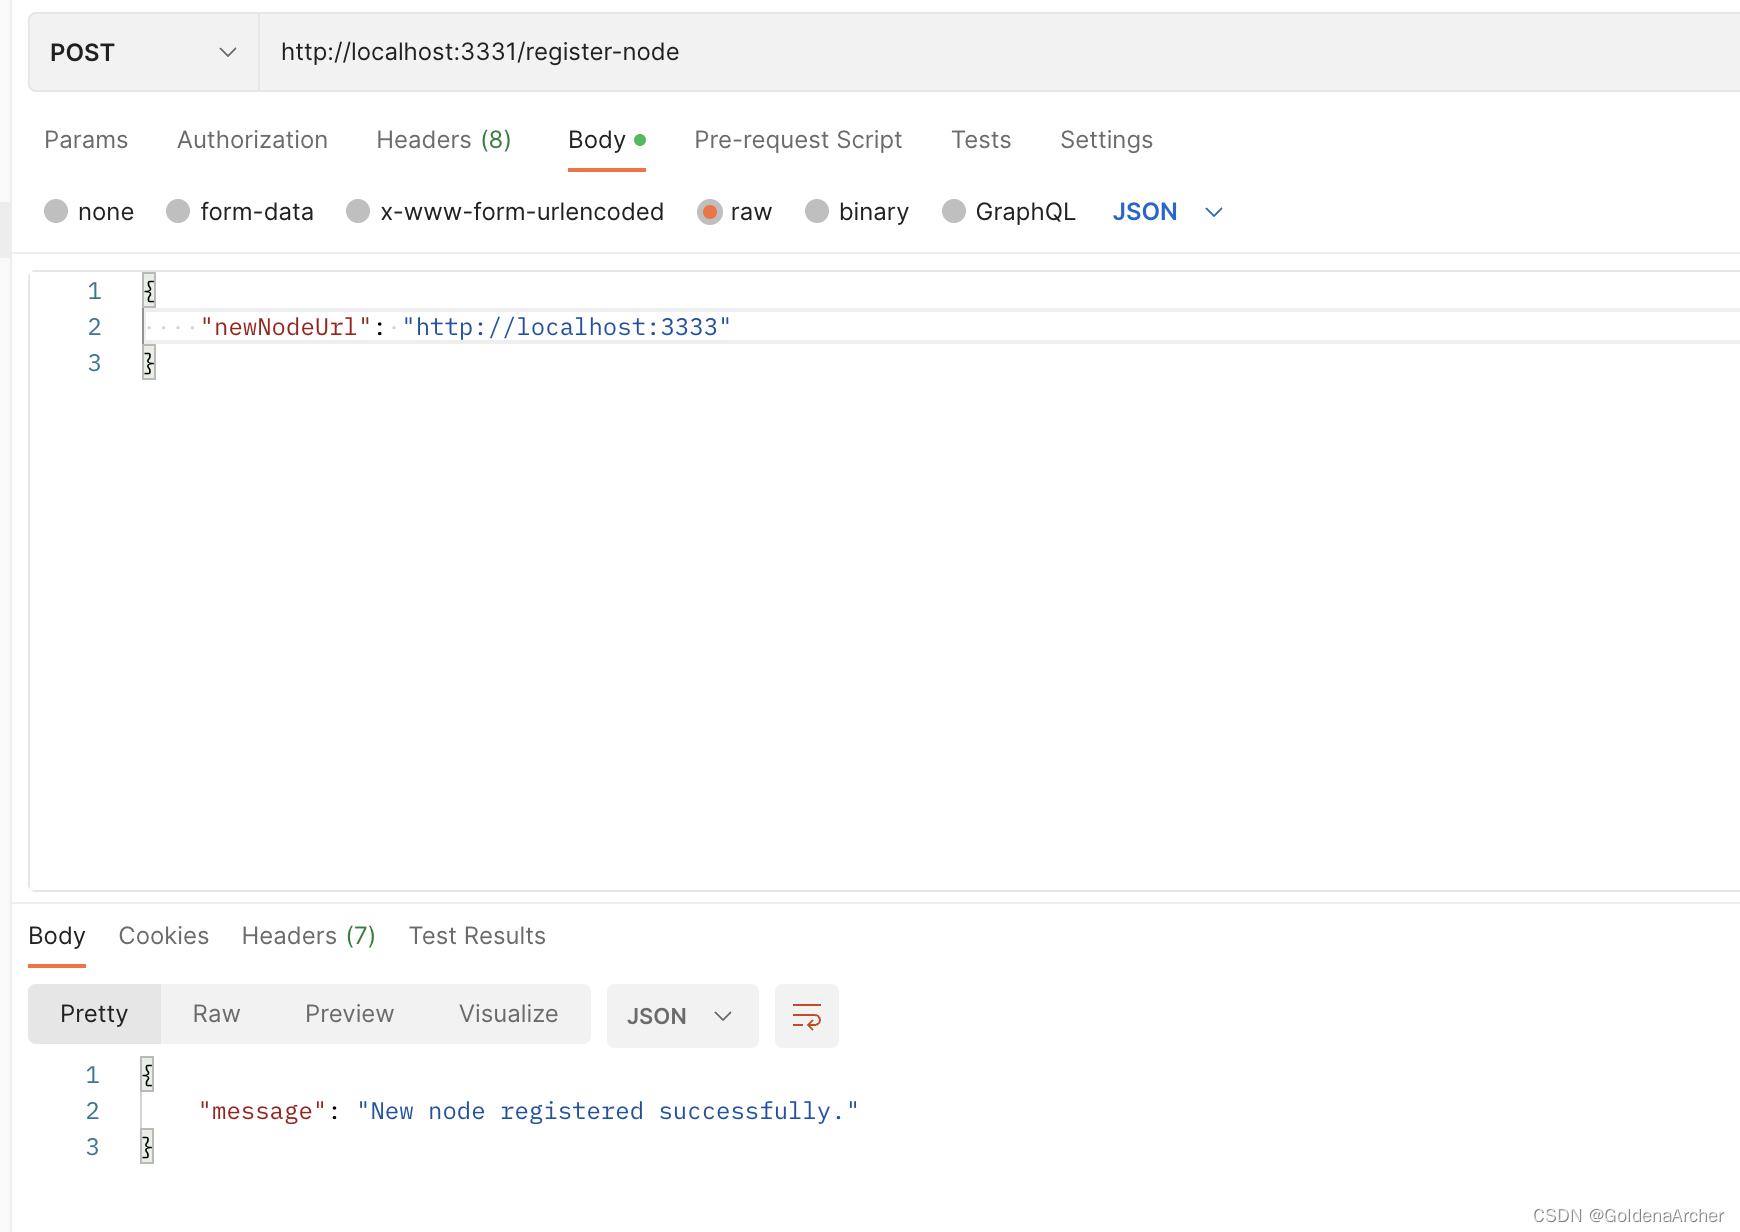Open the response Cookies tab
This screenshot has width=1740, height=1232.
[x=164, y=936]
